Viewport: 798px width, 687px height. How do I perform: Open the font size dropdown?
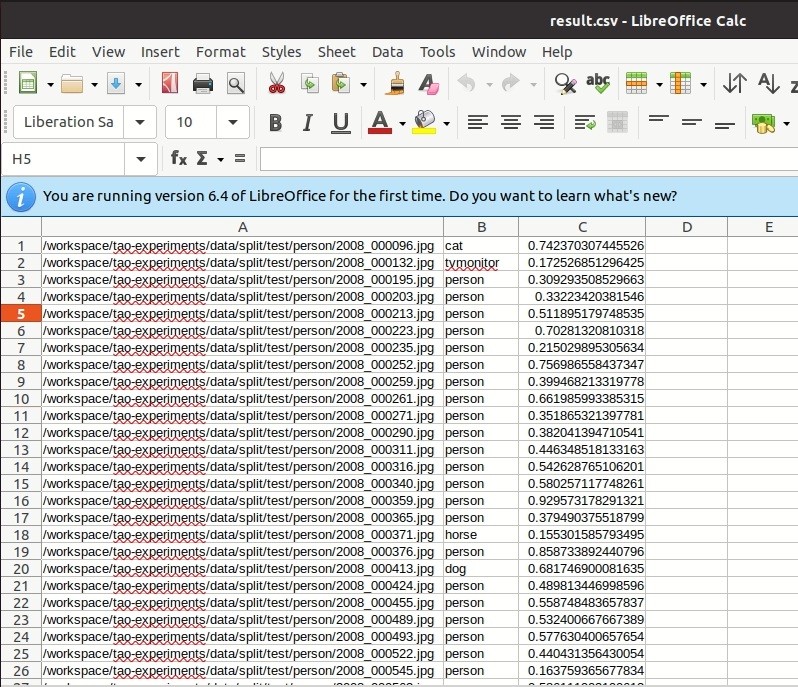(x=234, y=123)
